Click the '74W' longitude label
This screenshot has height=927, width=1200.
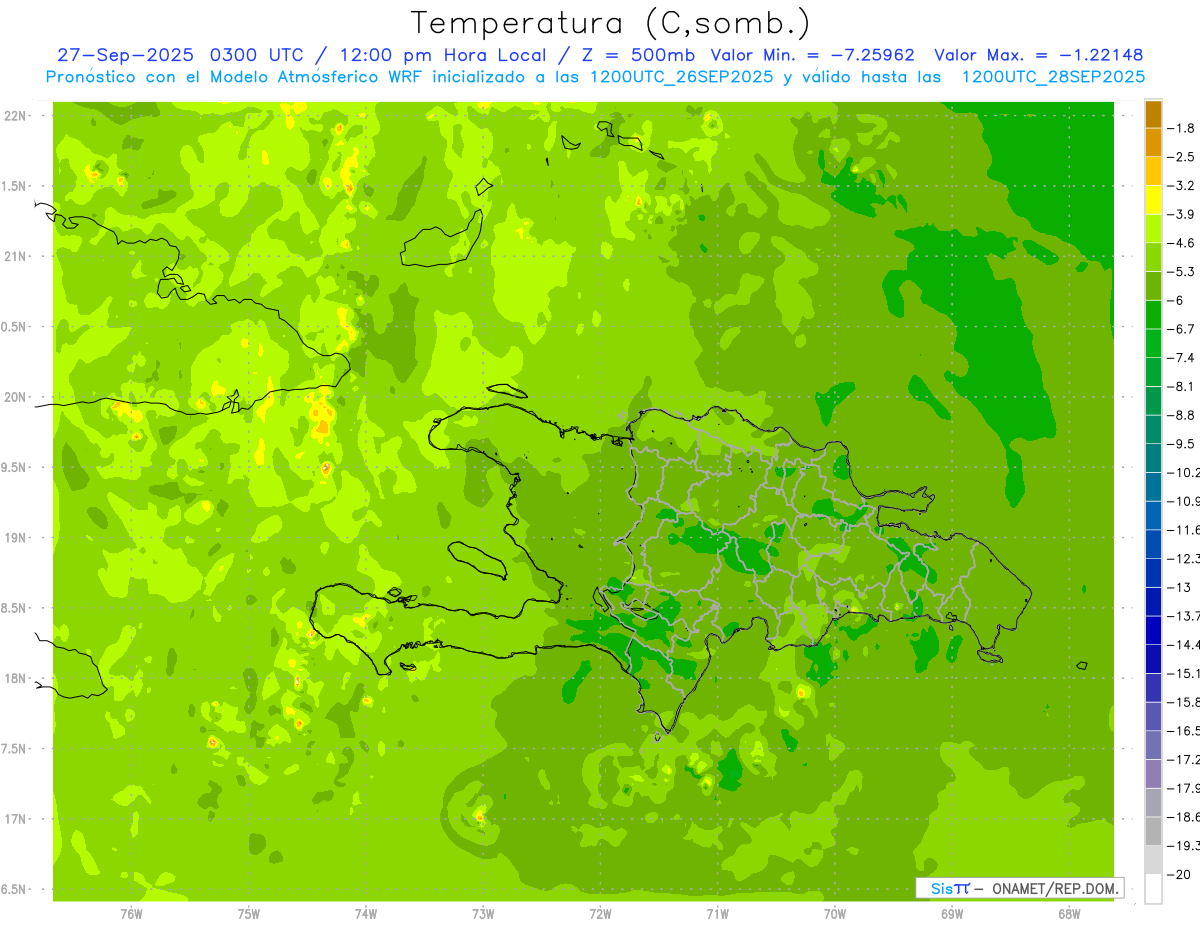click(366, 914)
